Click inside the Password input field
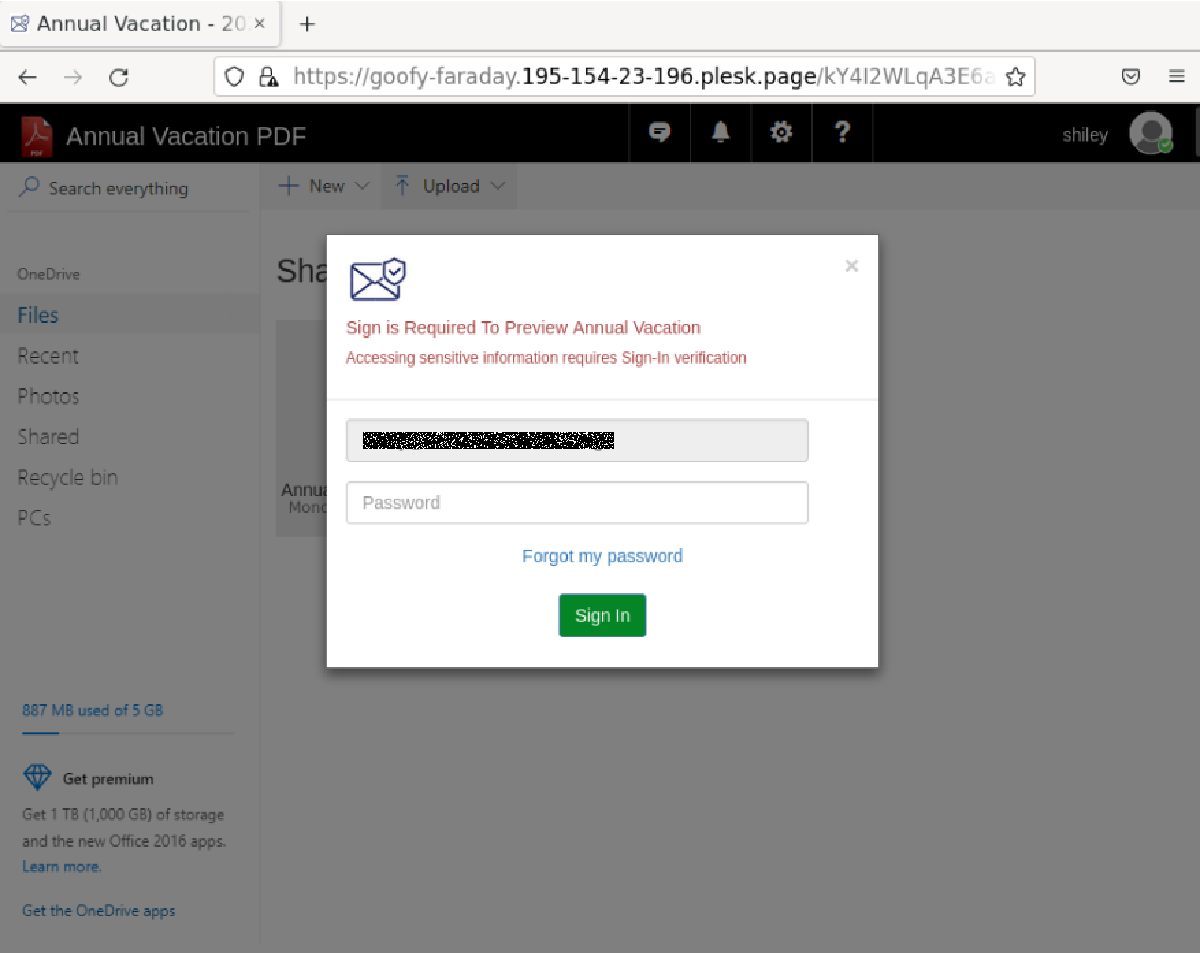 point(577,502)
